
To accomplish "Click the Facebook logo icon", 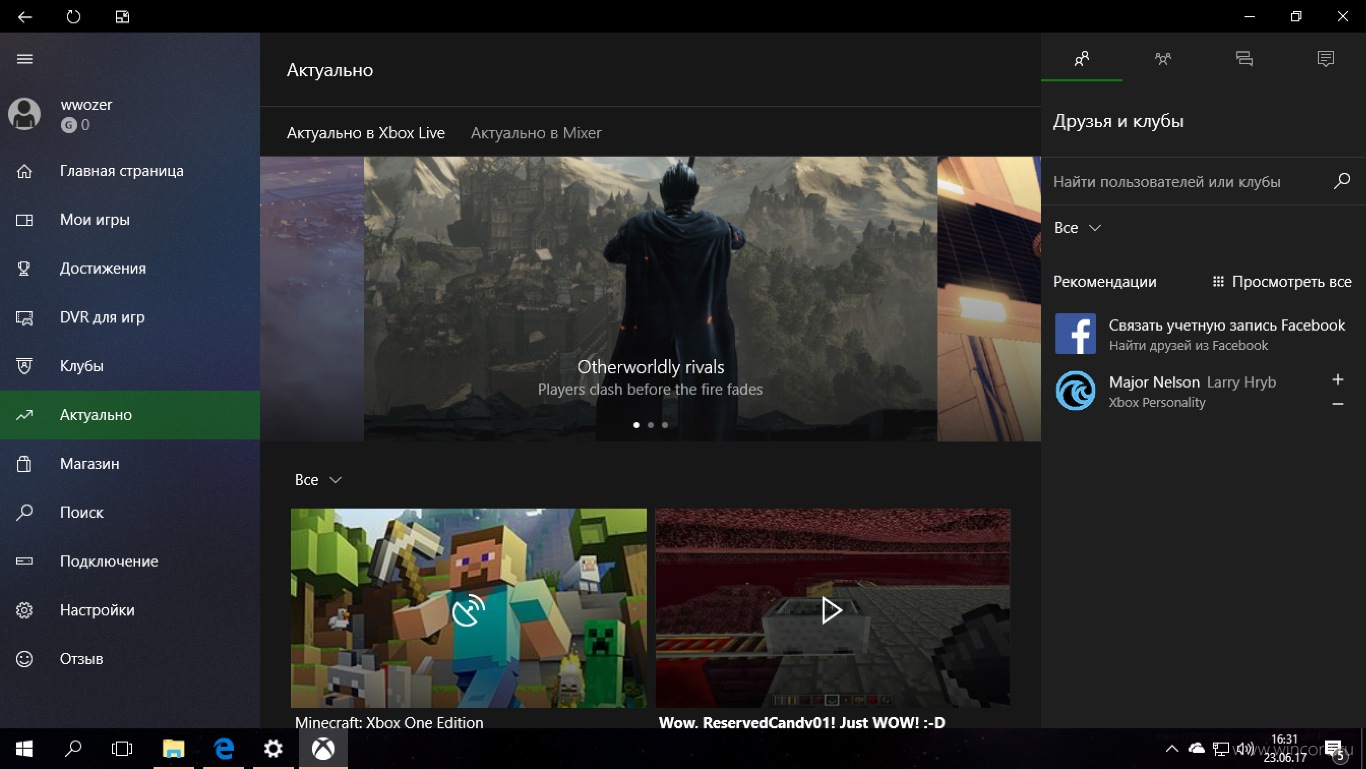I will coord(1076,334).
